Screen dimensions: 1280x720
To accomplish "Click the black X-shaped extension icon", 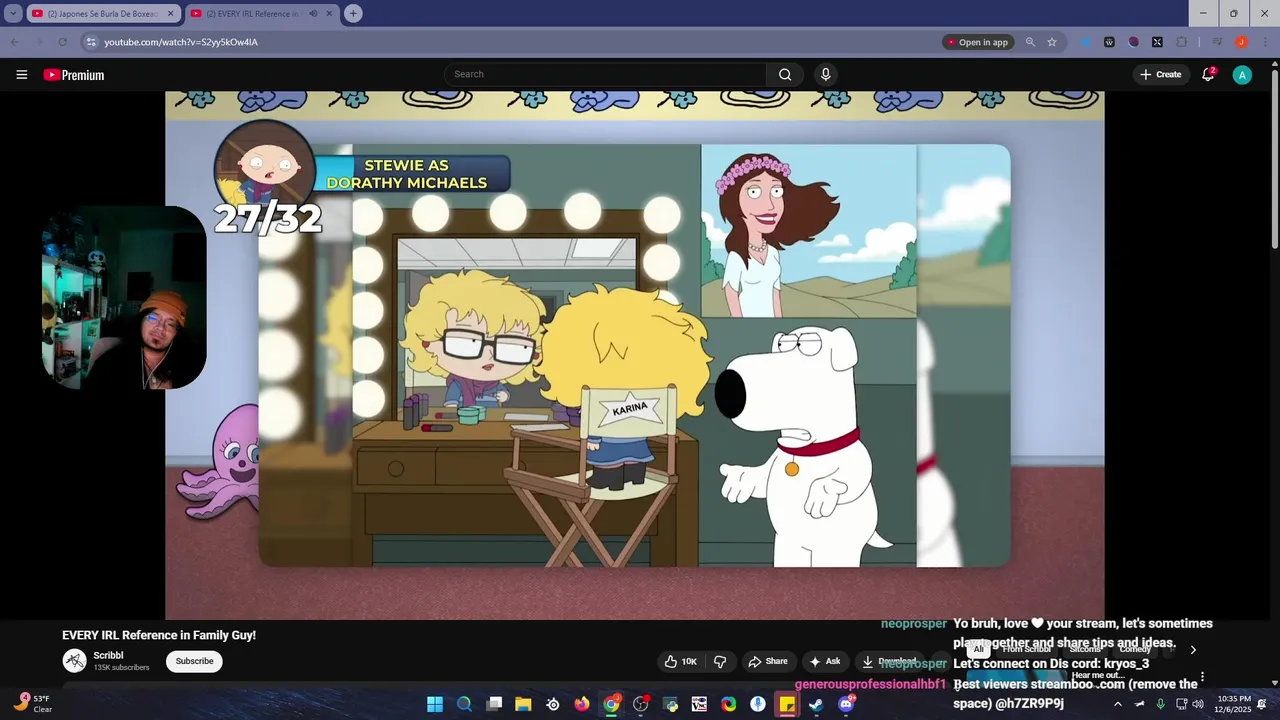I will coord(1157,42).
